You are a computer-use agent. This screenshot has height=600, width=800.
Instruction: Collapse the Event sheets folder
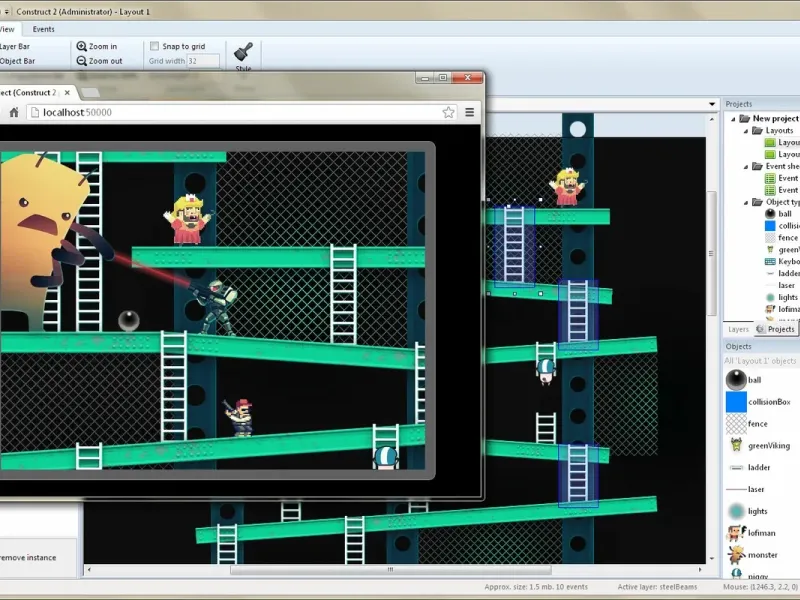(746, 166)
